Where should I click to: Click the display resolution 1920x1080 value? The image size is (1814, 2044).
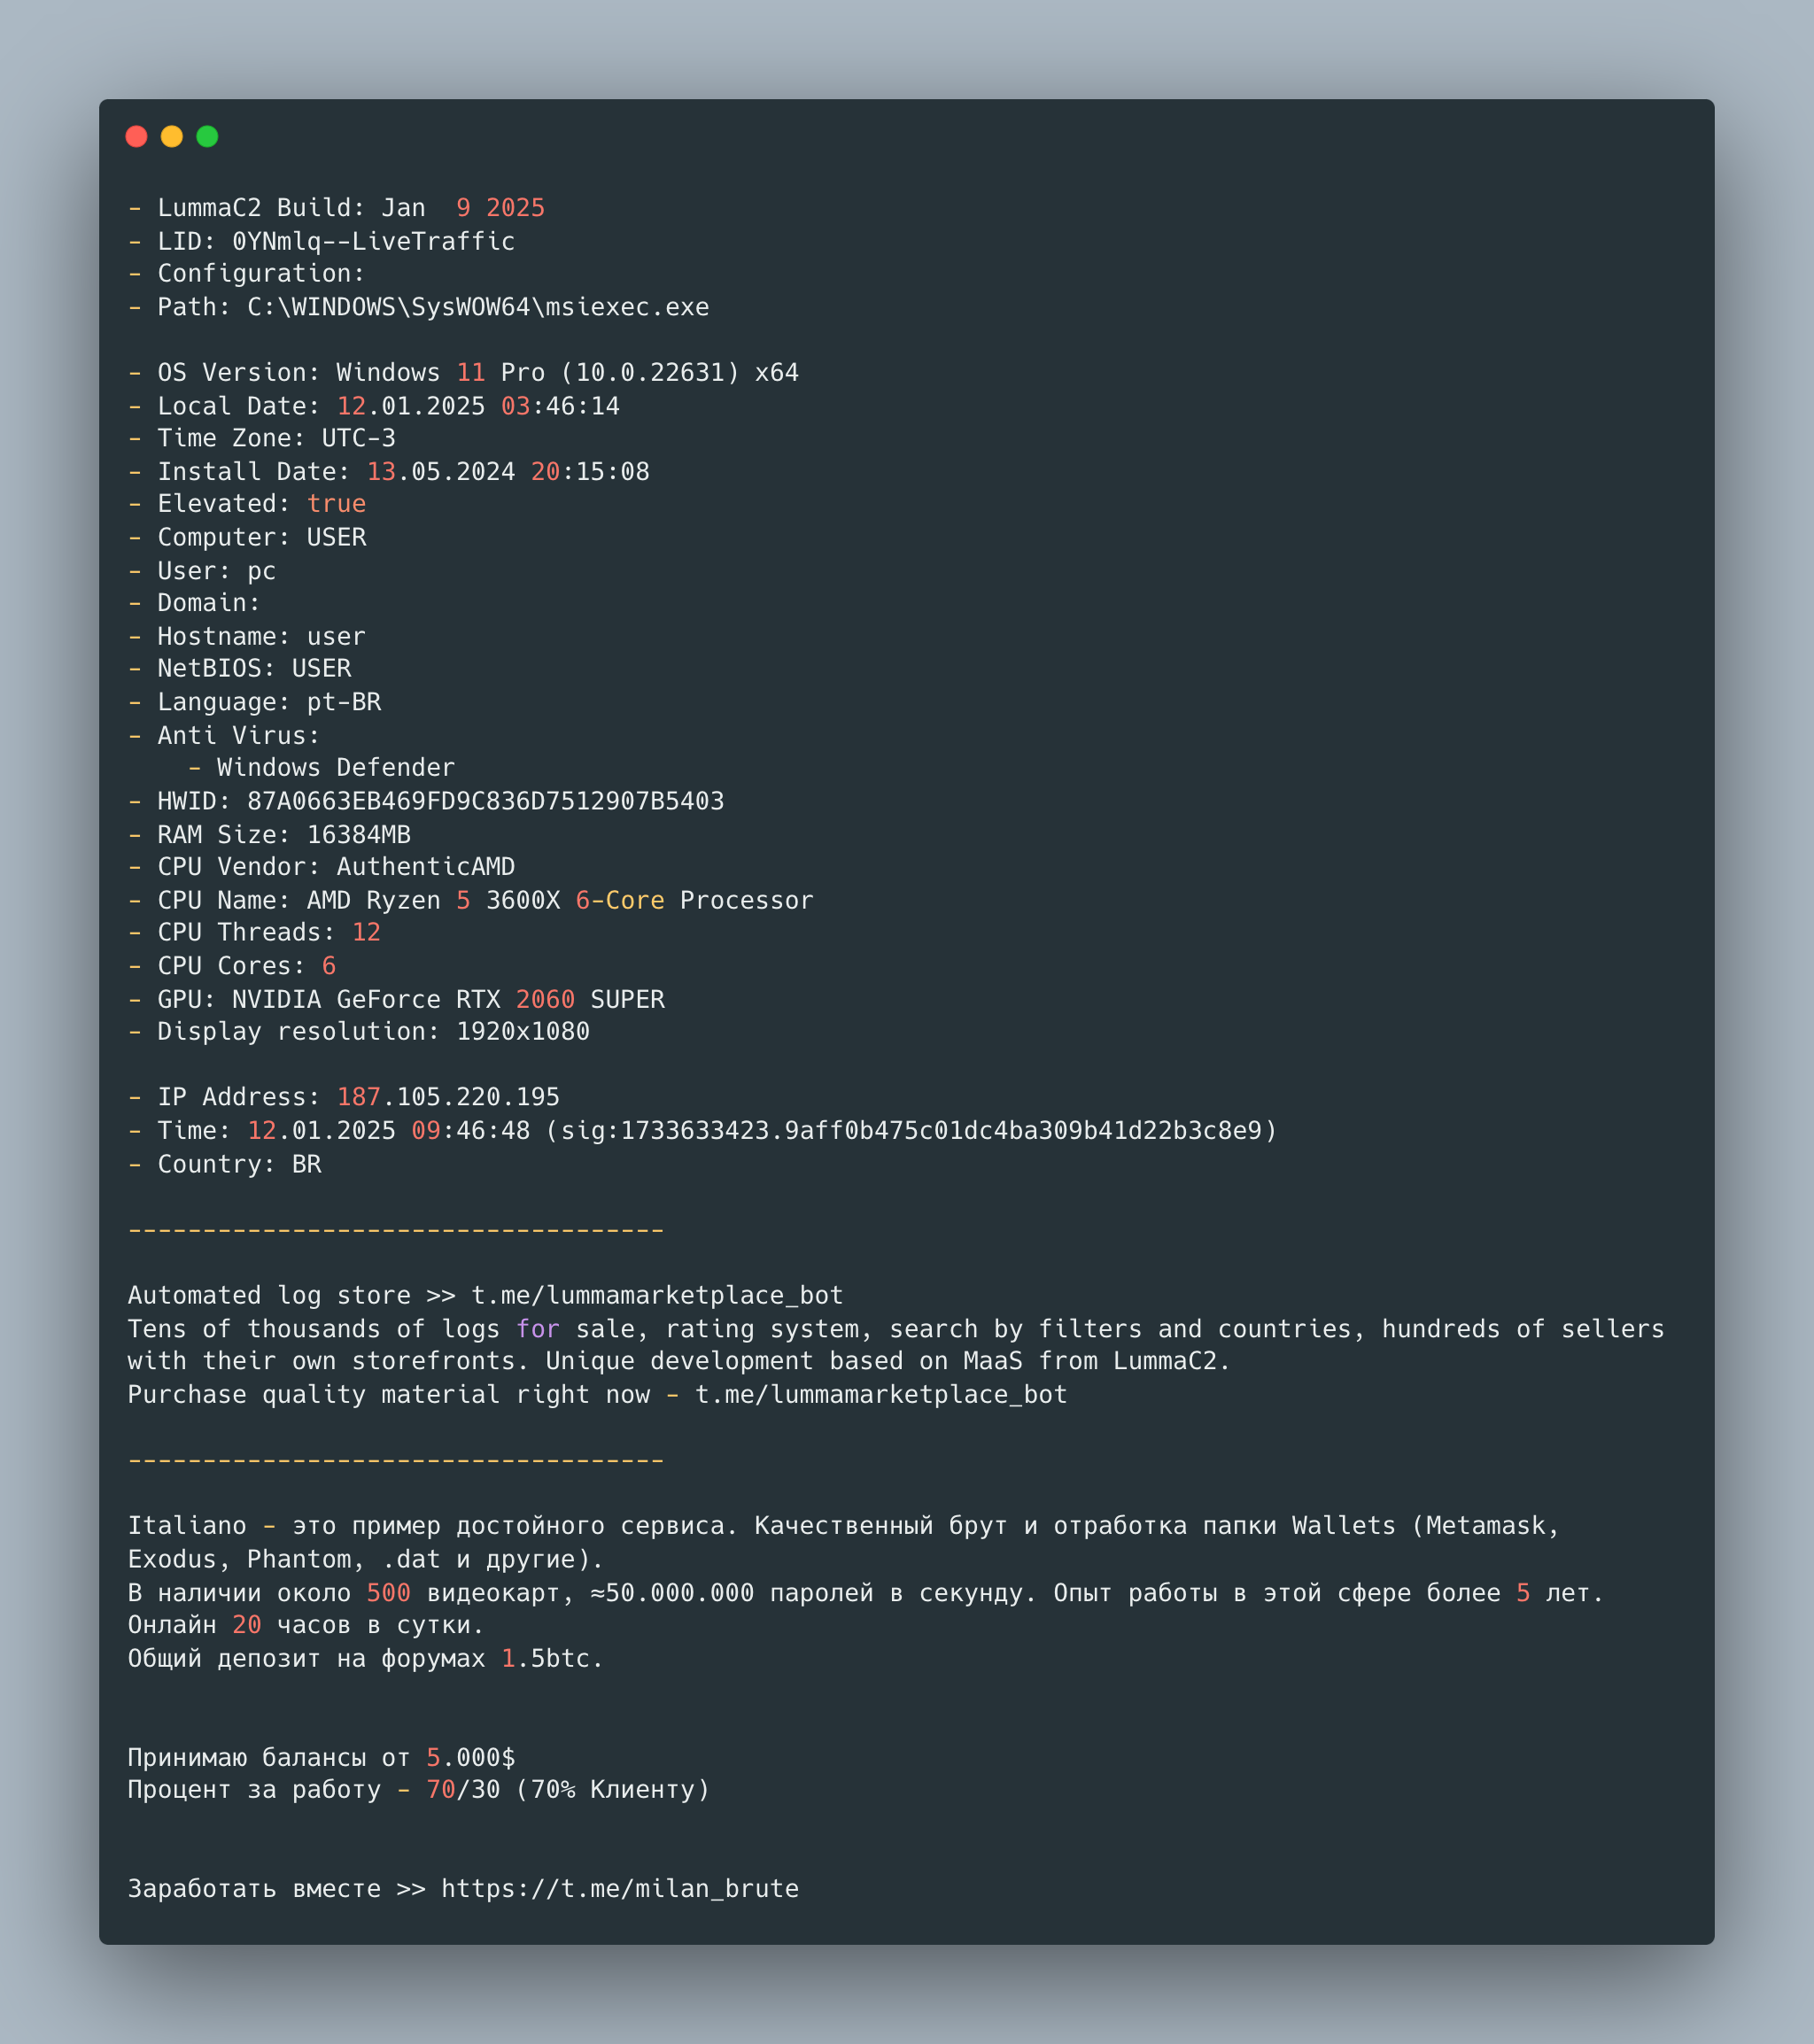(x=522, y=1032)
